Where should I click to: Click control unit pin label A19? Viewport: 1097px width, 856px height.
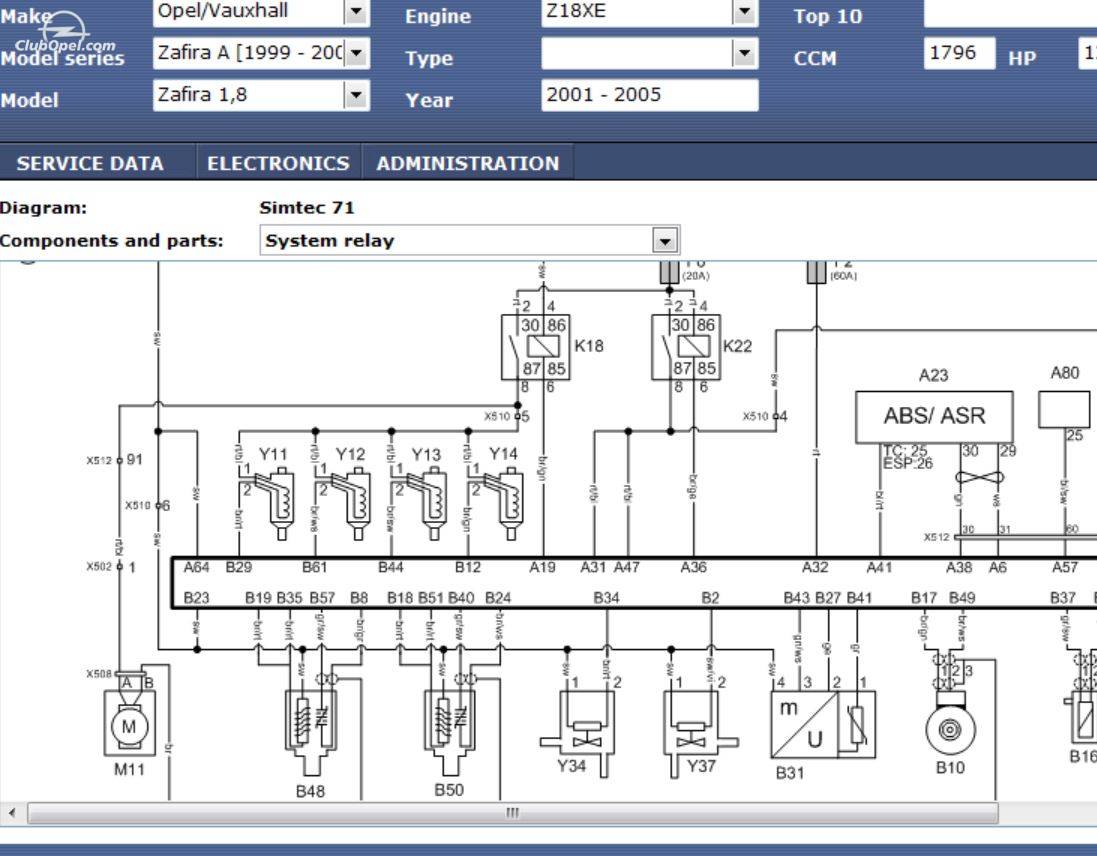tap(542, 567)
